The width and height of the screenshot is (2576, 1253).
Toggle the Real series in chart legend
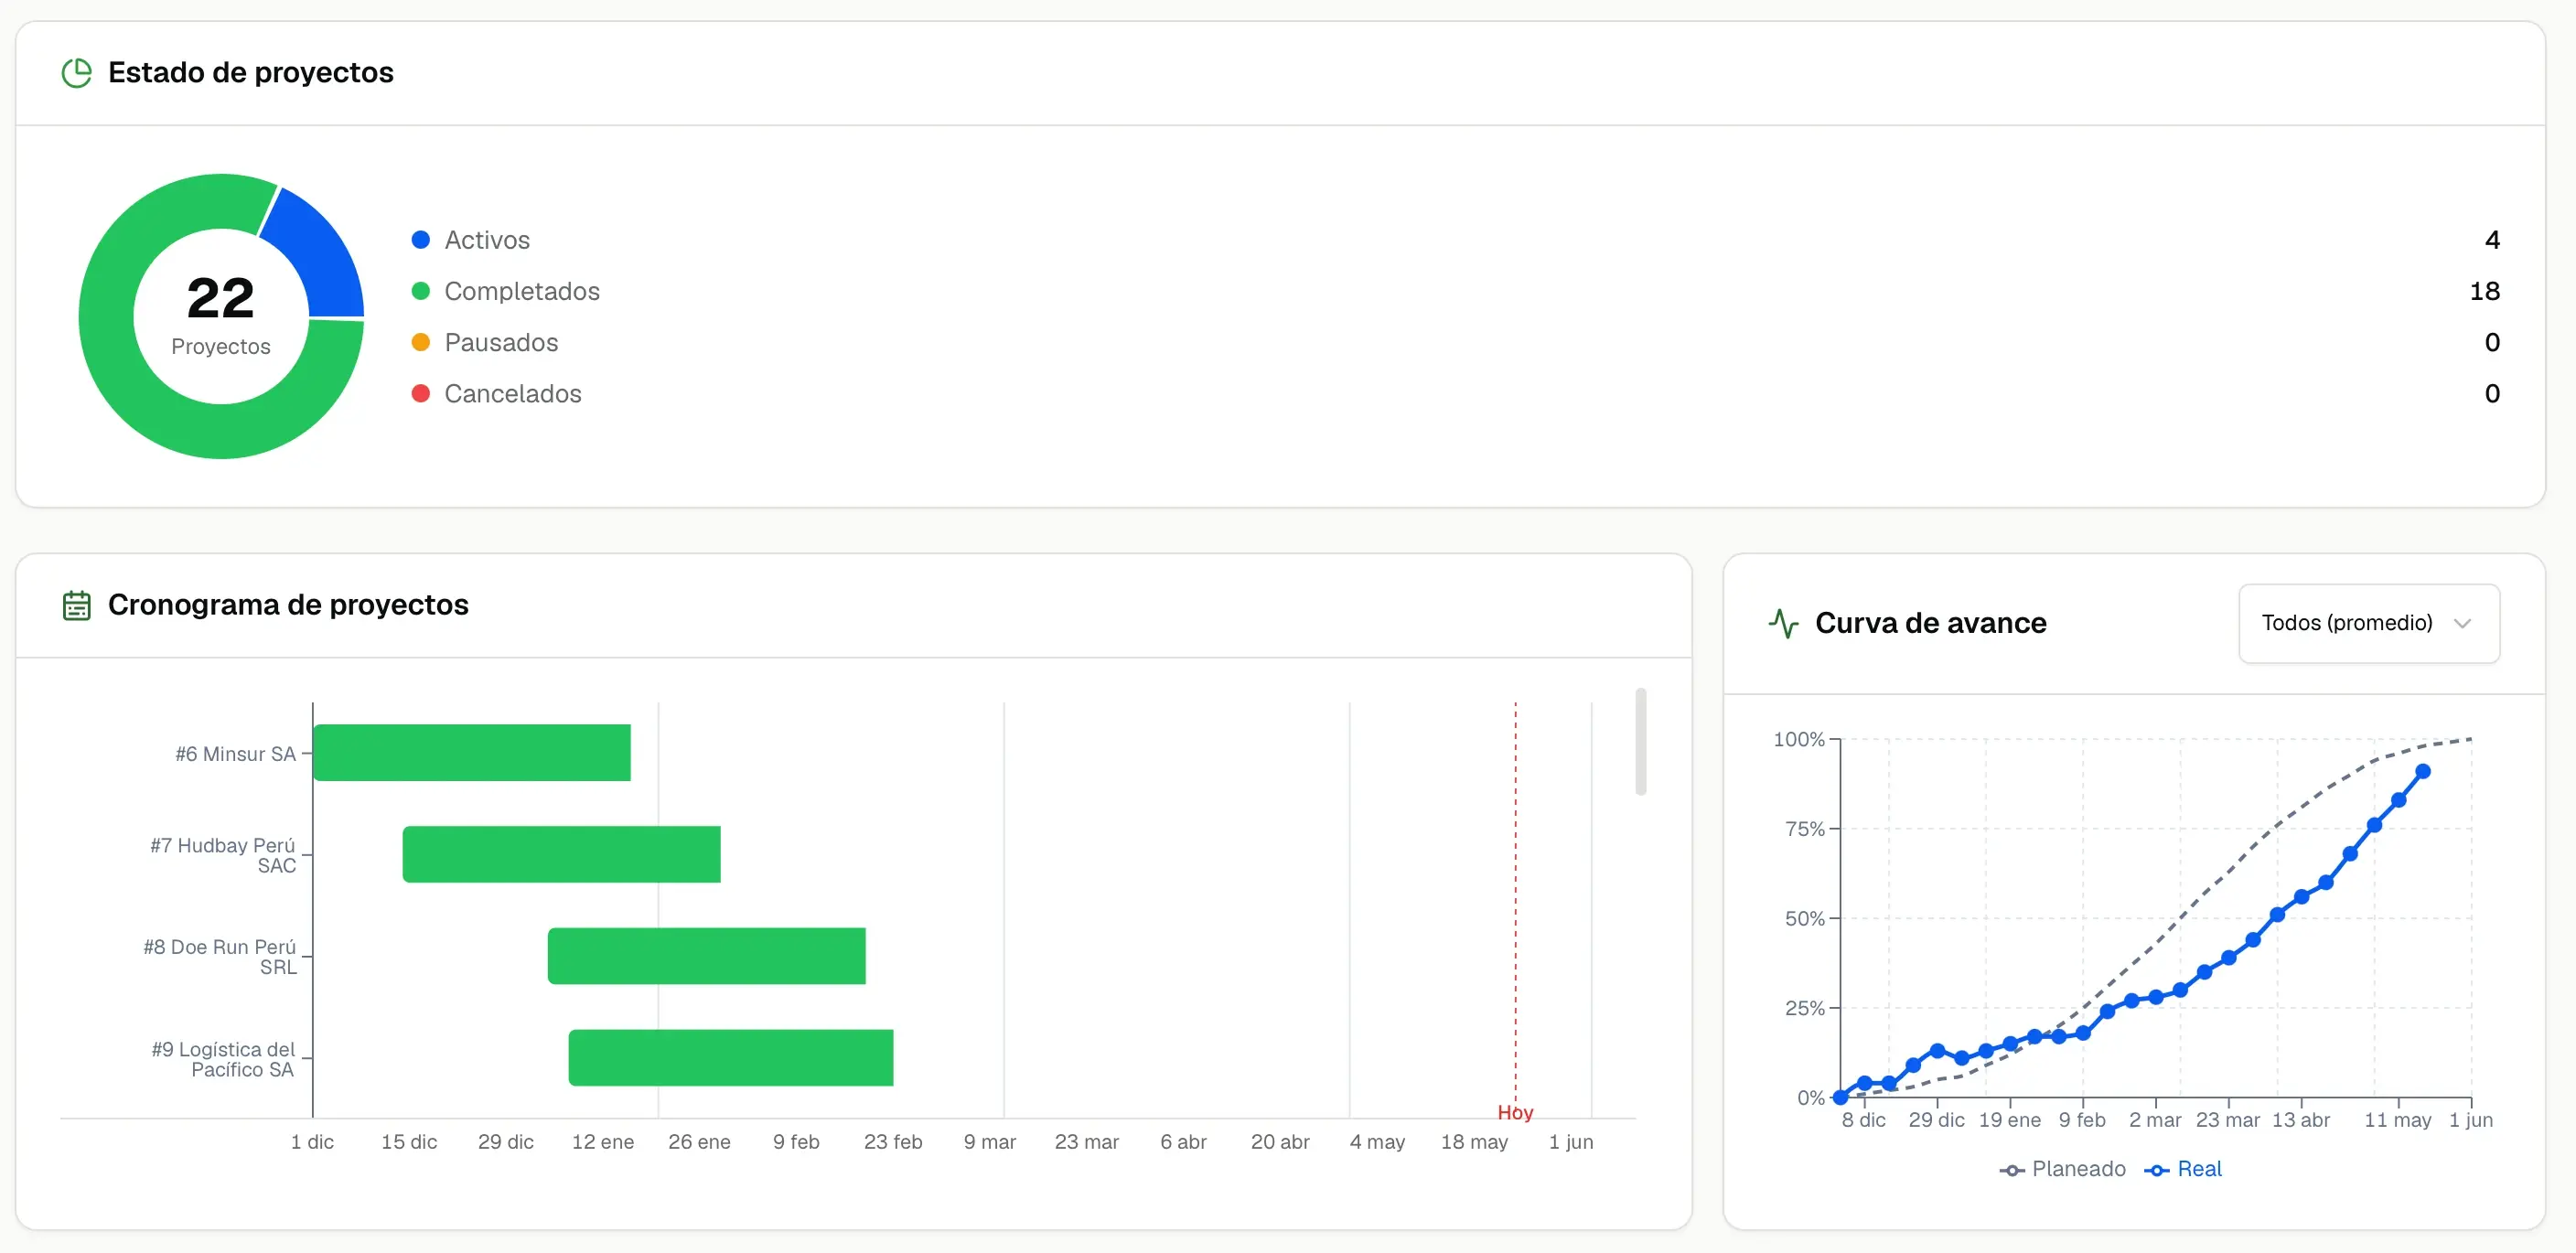tap(2183, 1169)
